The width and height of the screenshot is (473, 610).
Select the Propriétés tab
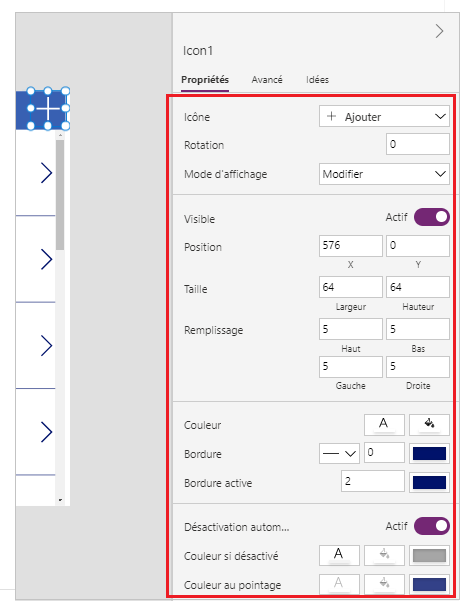tap(205, 80)
